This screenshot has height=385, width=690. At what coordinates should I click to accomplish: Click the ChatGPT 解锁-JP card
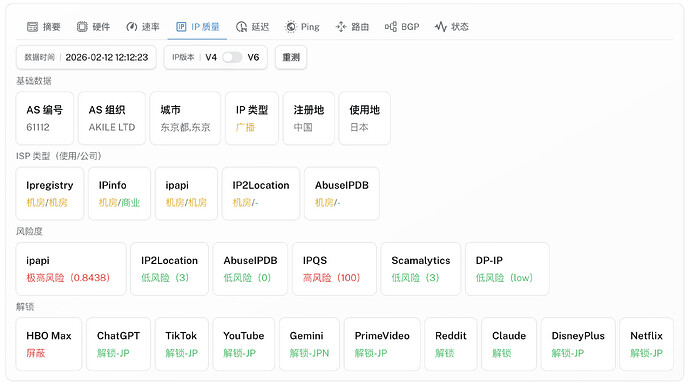[118, 344]
